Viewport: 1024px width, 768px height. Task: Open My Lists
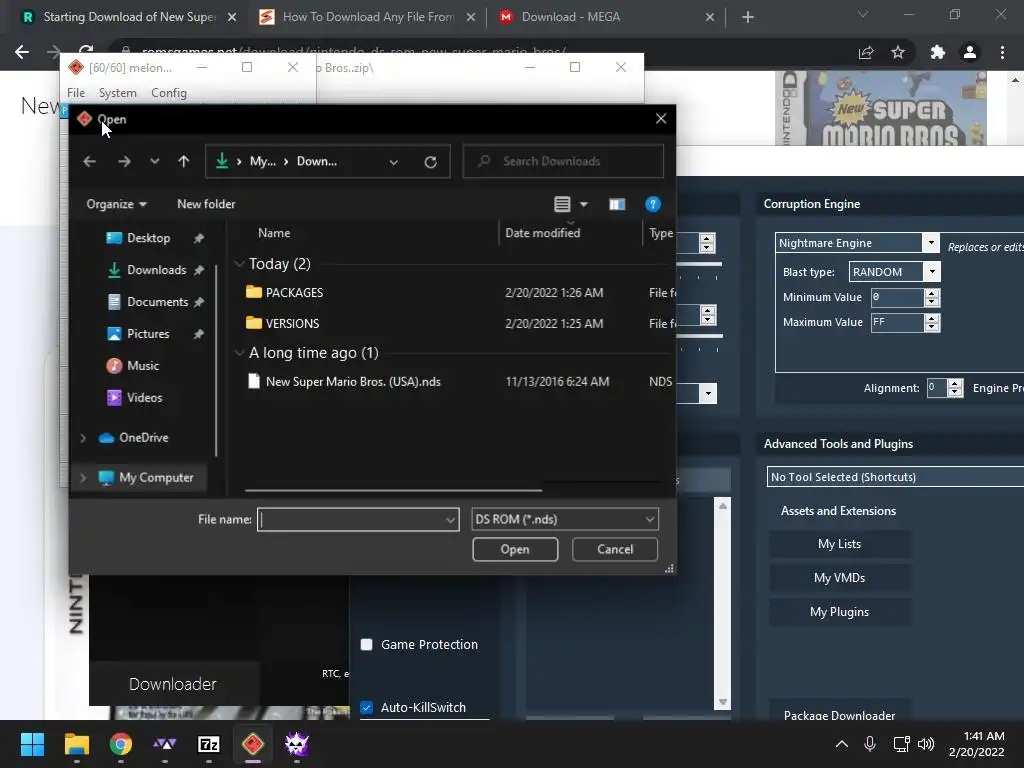[839, 544]
